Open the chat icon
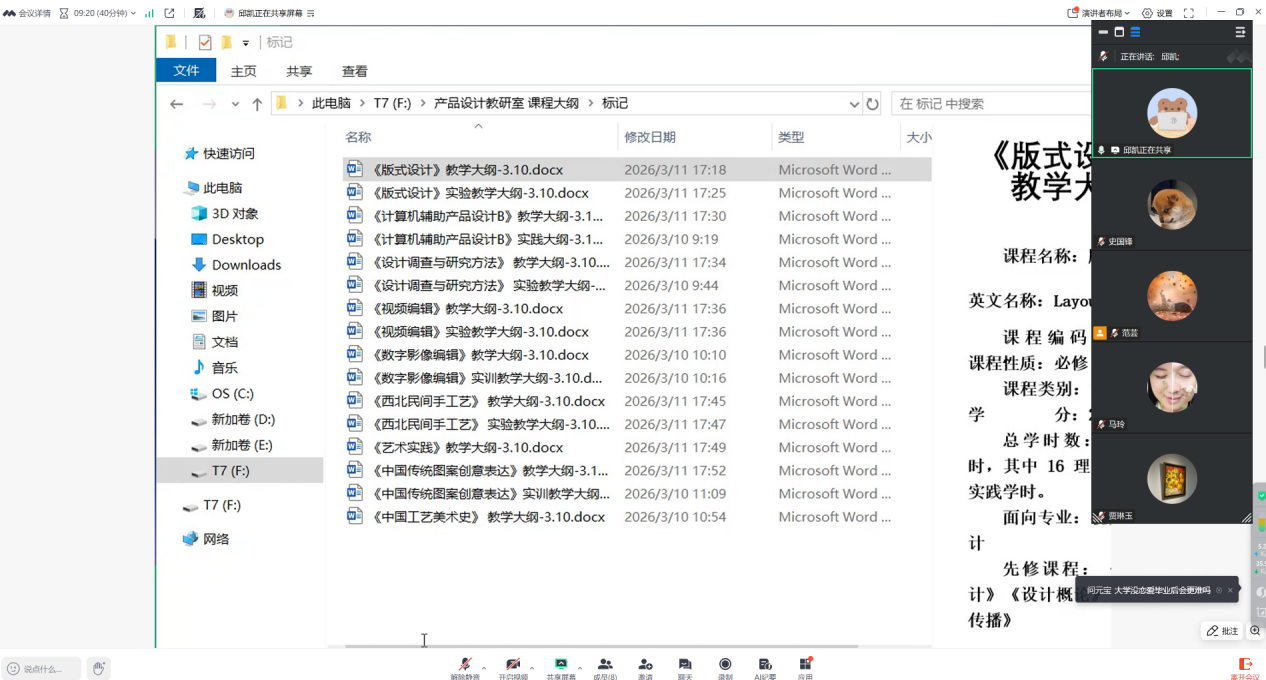Viewport: 1266px width, 680px height. [x=685, y=665]
